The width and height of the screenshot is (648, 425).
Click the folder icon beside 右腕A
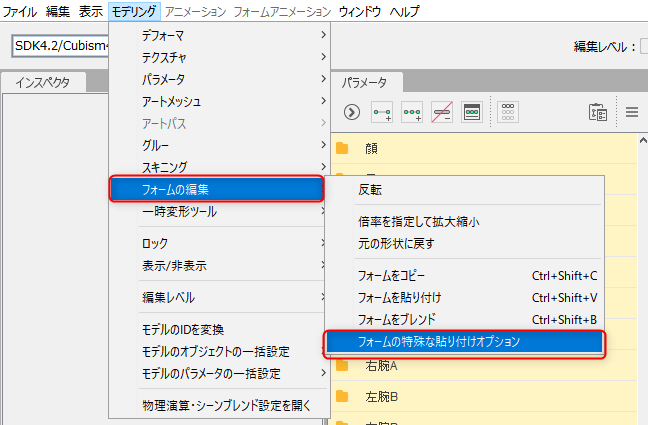coord(342,365)
